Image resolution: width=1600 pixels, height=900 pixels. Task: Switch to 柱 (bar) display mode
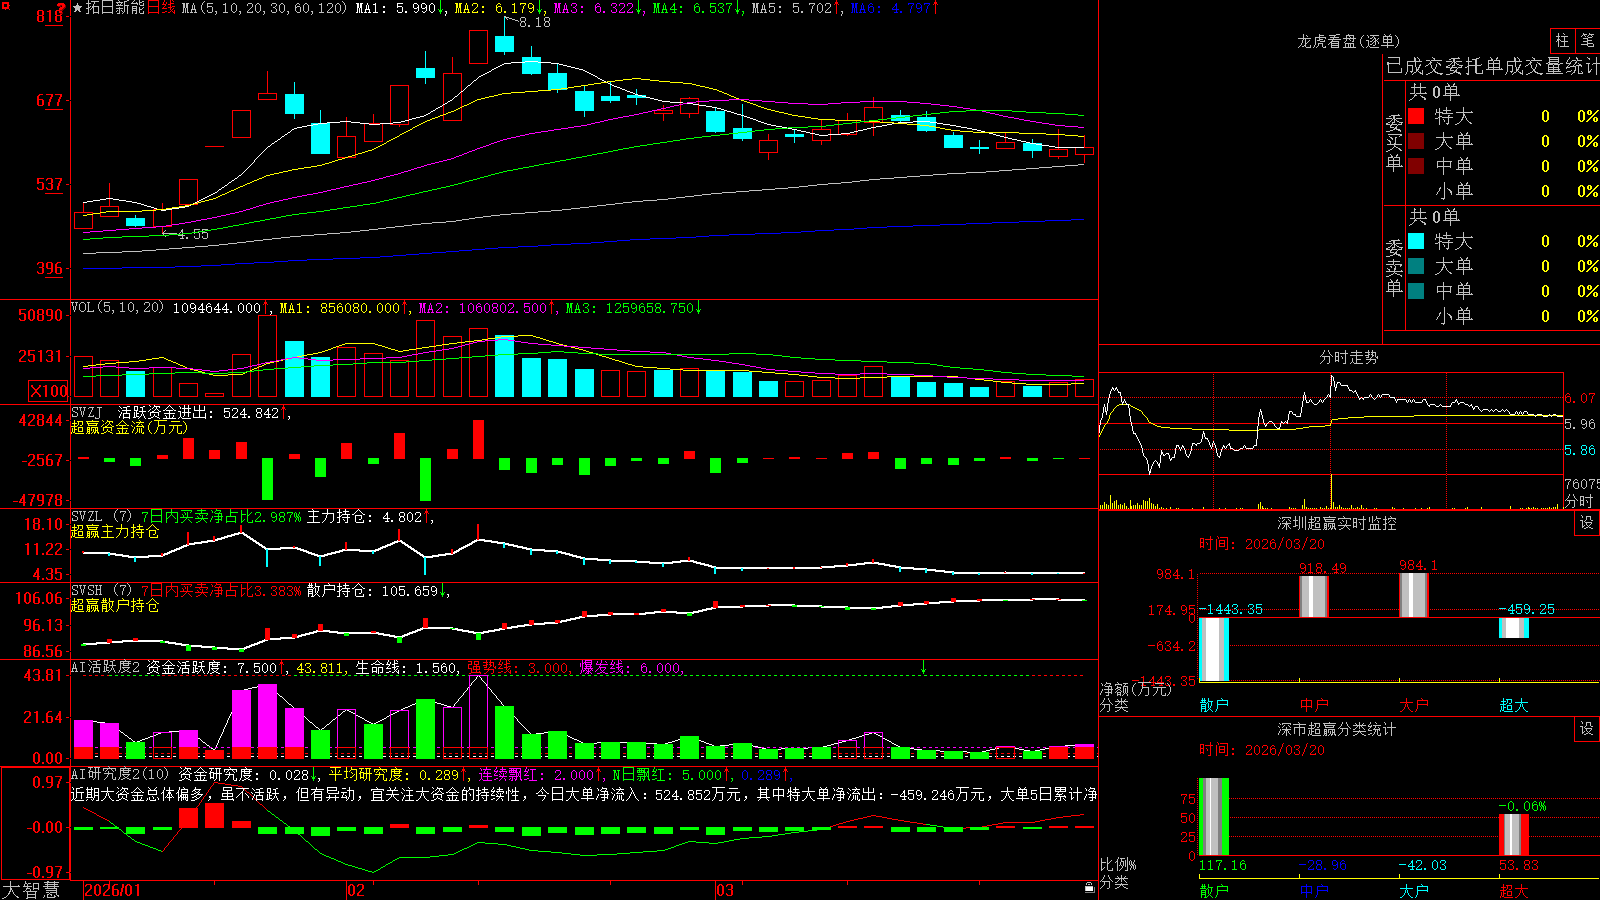[x=1561, y=40]
